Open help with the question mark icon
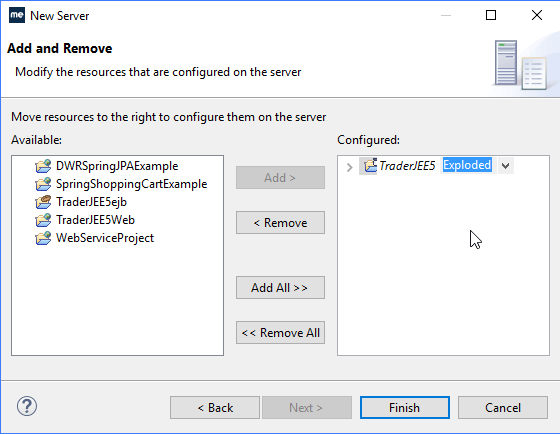Screen dimensions: 560x434 27,406
